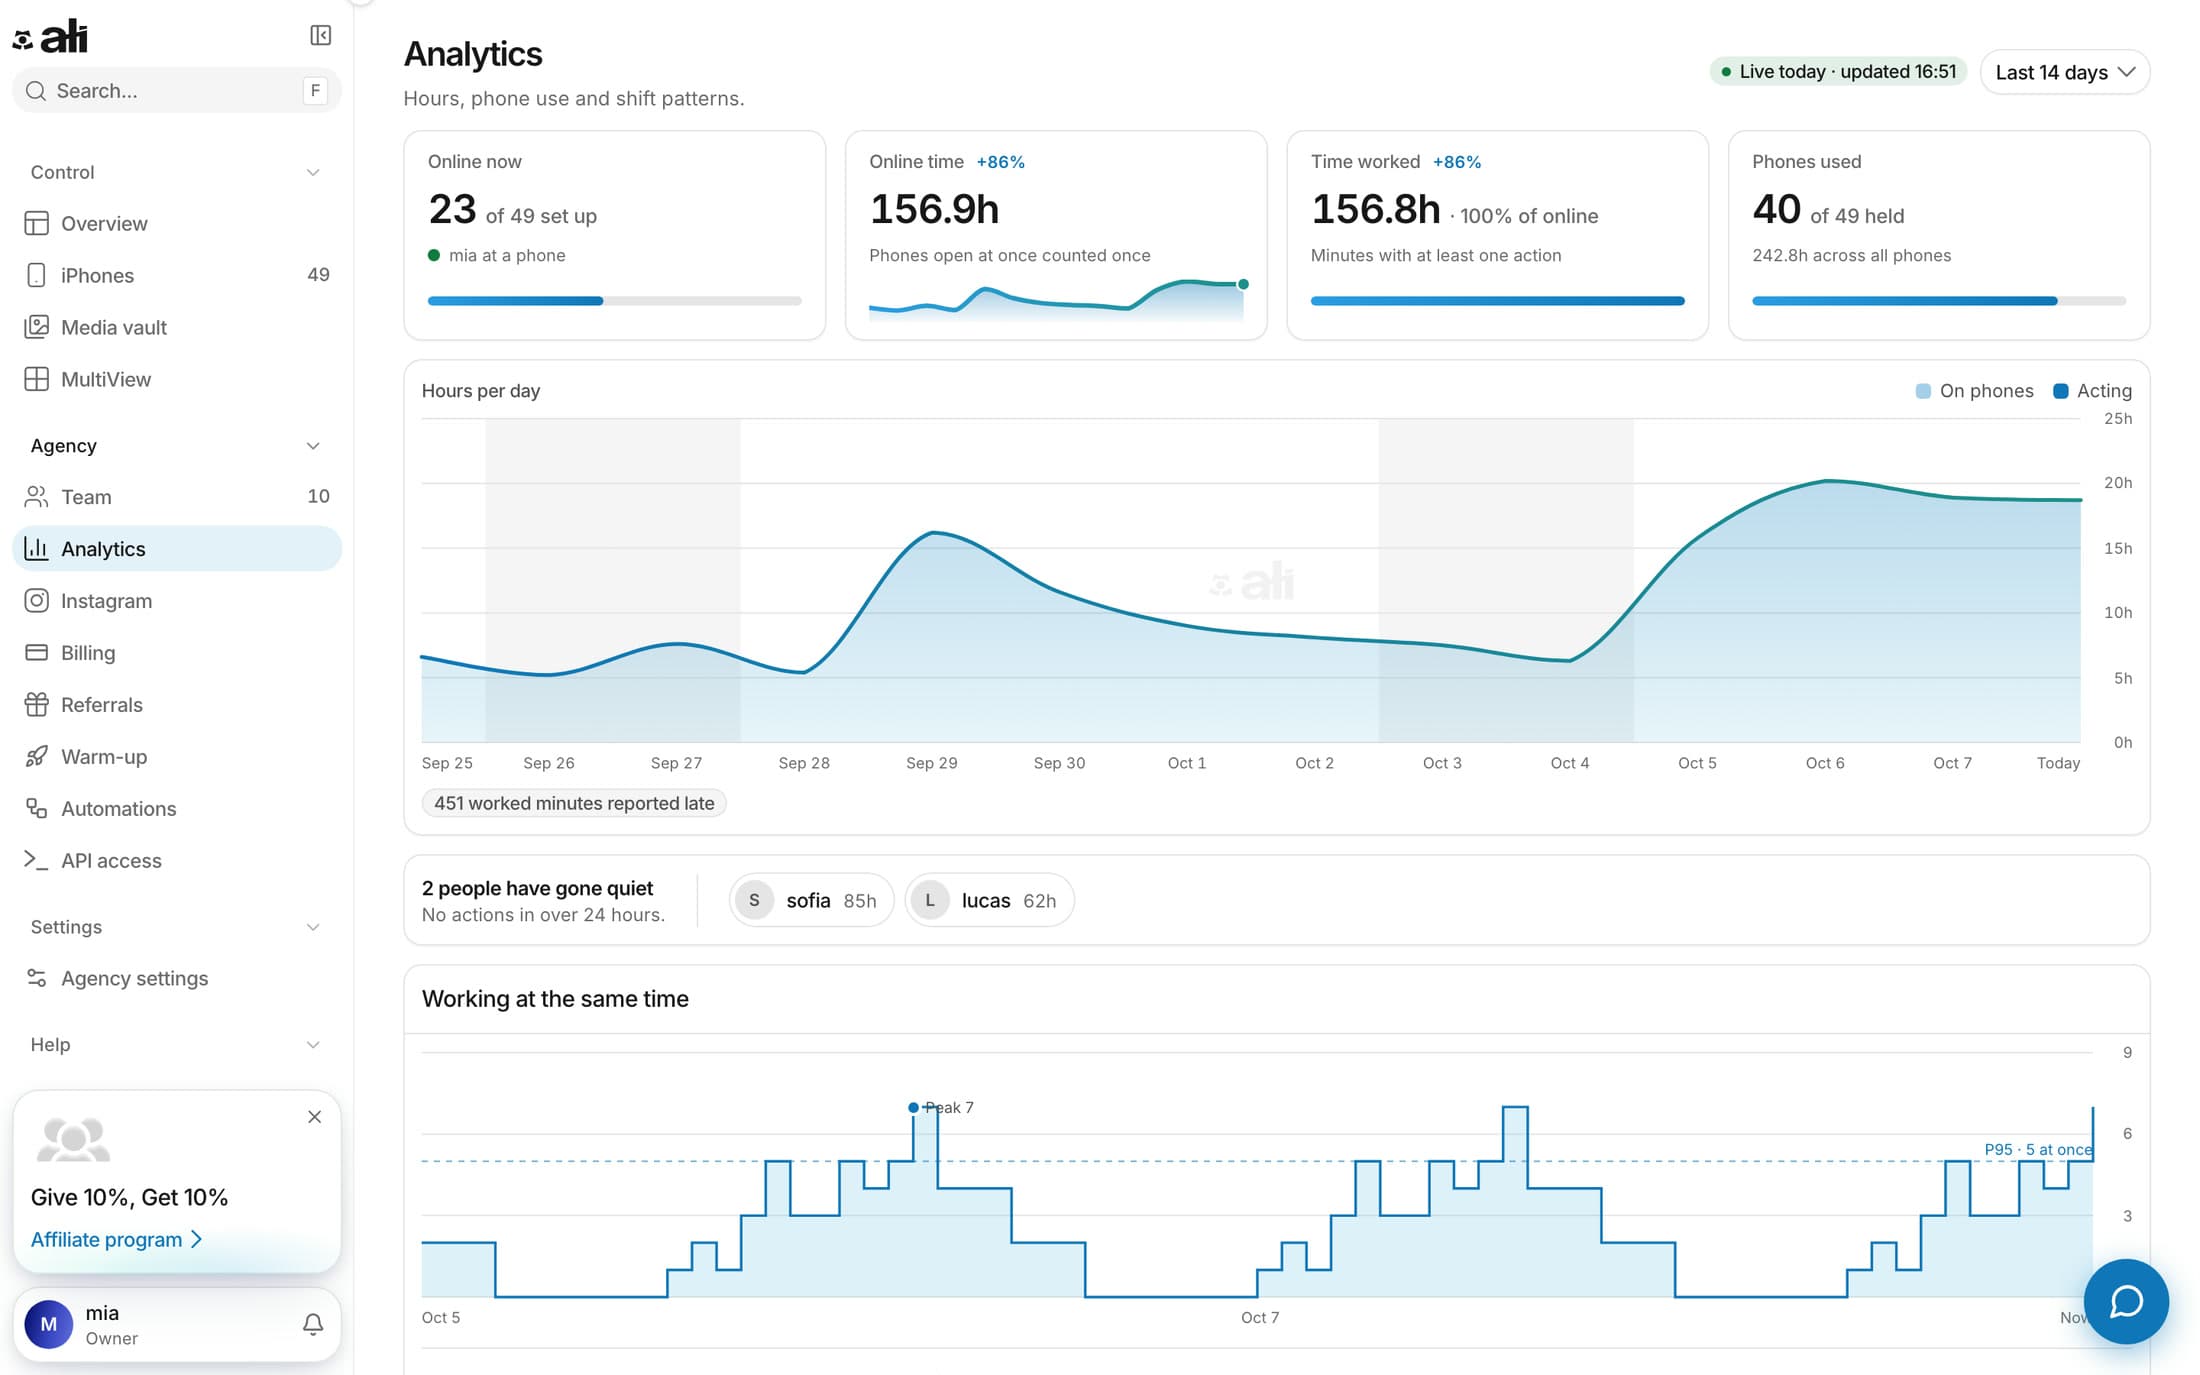Go to Team in the sidebar
Screen dimensions: 2200x1375
click(x=177, y=497)
